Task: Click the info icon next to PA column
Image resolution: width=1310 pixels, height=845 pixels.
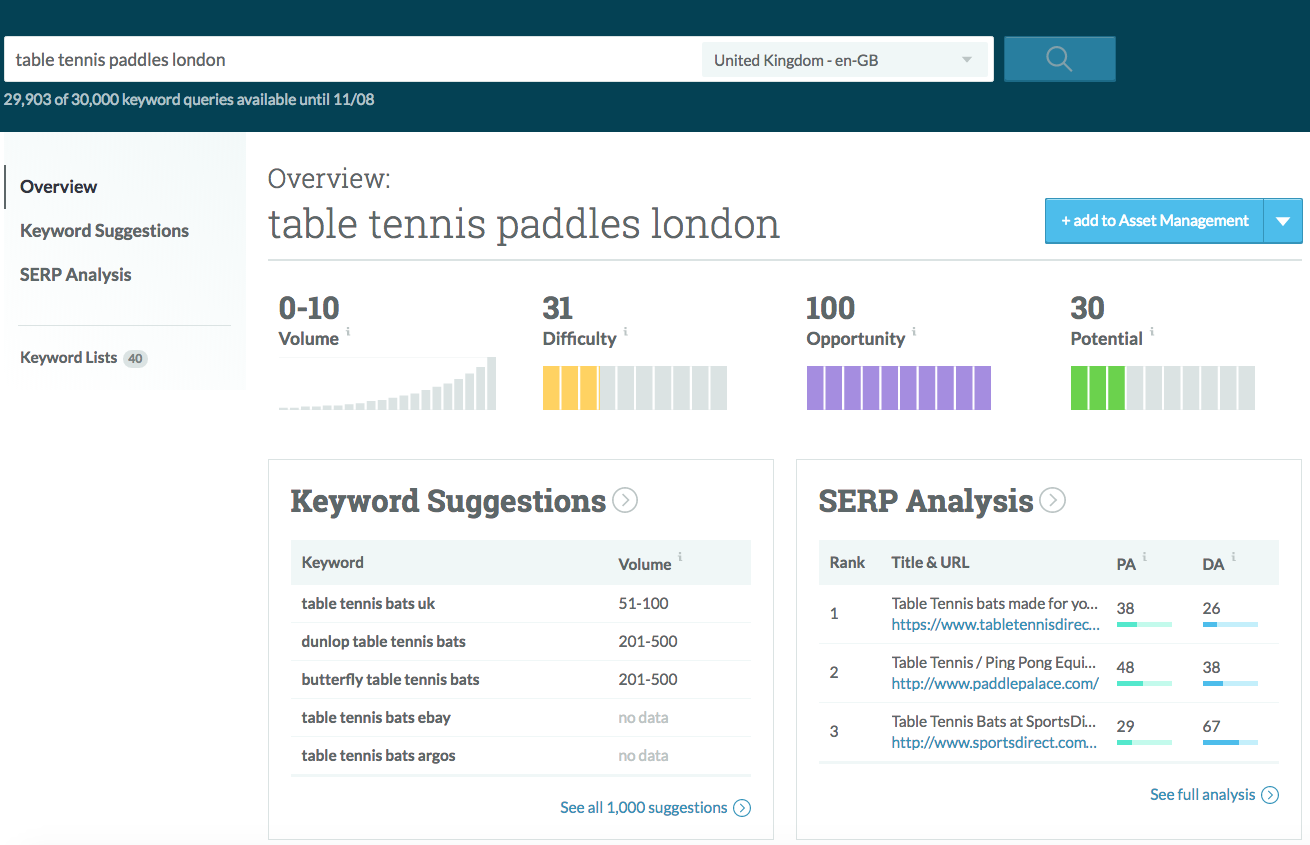Action: coord(1145,557)
